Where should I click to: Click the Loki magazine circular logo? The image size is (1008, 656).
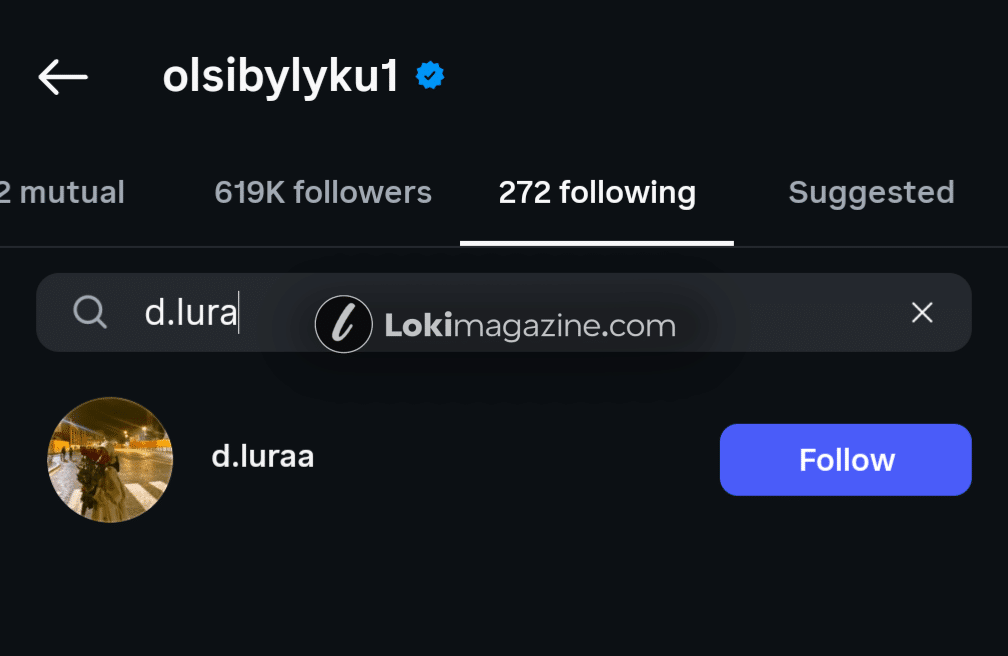click(x=343, y=324)
